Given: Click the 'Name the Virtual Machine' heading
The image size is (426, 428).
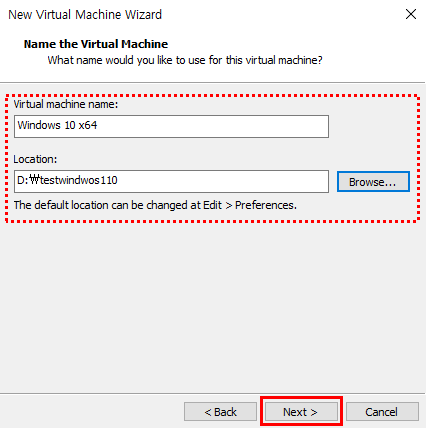Looking at the screenshot, I should tap(96, 44).
